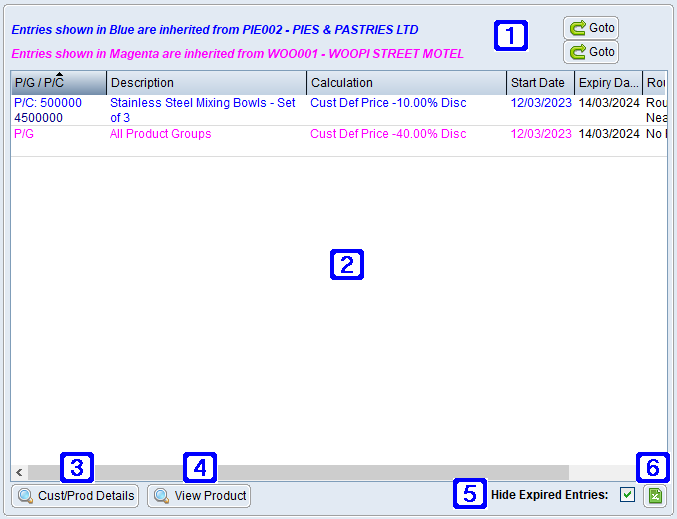Viewport: 677px width, 519px height.
Task: Click 'Cust Def Price -40.00% Disc' cell
Action: (x=406, y=141)
